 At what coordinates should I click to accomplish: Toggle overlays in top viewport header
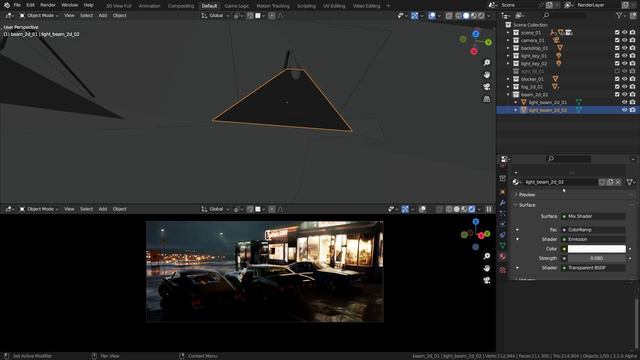coord(431,16)
